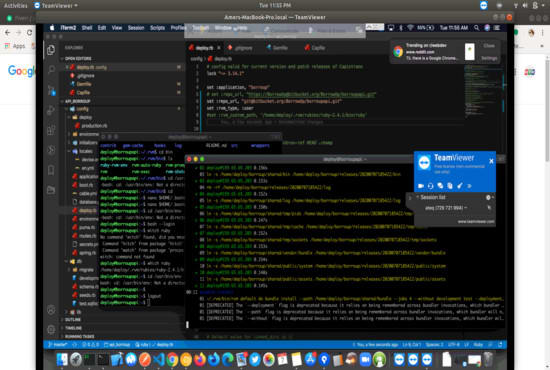This screenshot has width=550, height=370.
Task: Open Twitter from the macOS dock
Action: (255, 359)
